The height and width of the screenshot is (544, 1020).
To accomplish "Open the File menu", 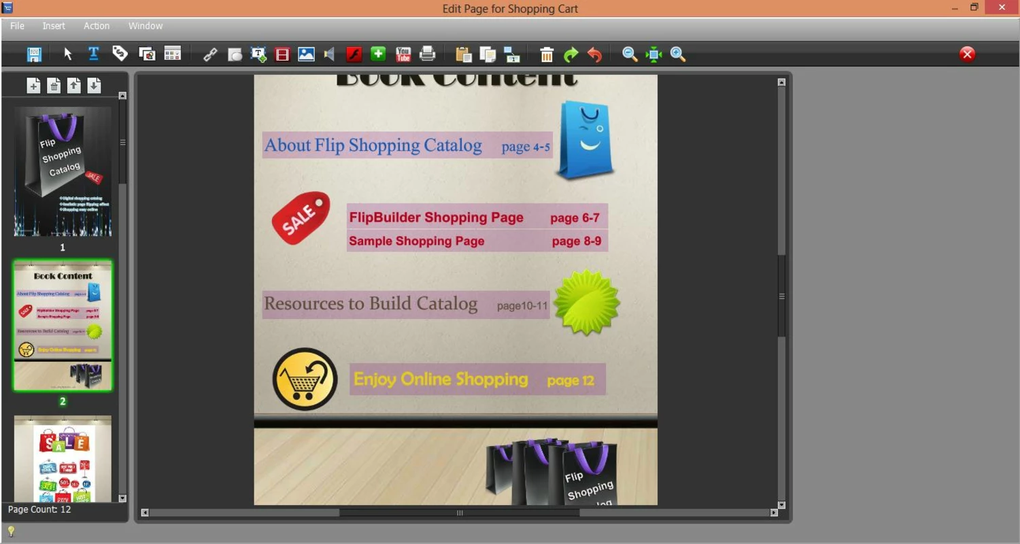I will click(18, 26).
